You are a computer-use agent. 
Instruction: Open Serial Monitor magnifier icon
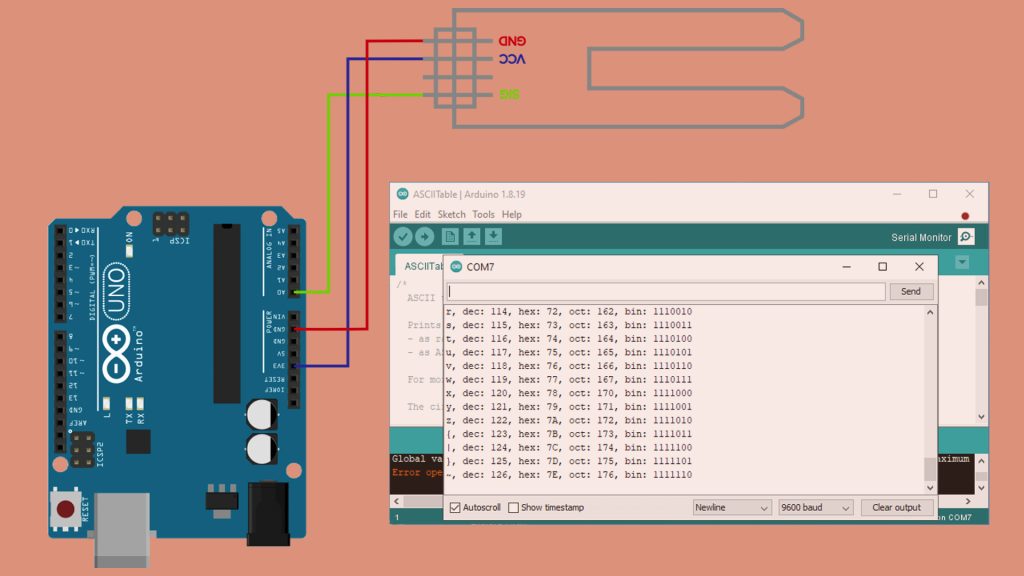tap(966, 236)
